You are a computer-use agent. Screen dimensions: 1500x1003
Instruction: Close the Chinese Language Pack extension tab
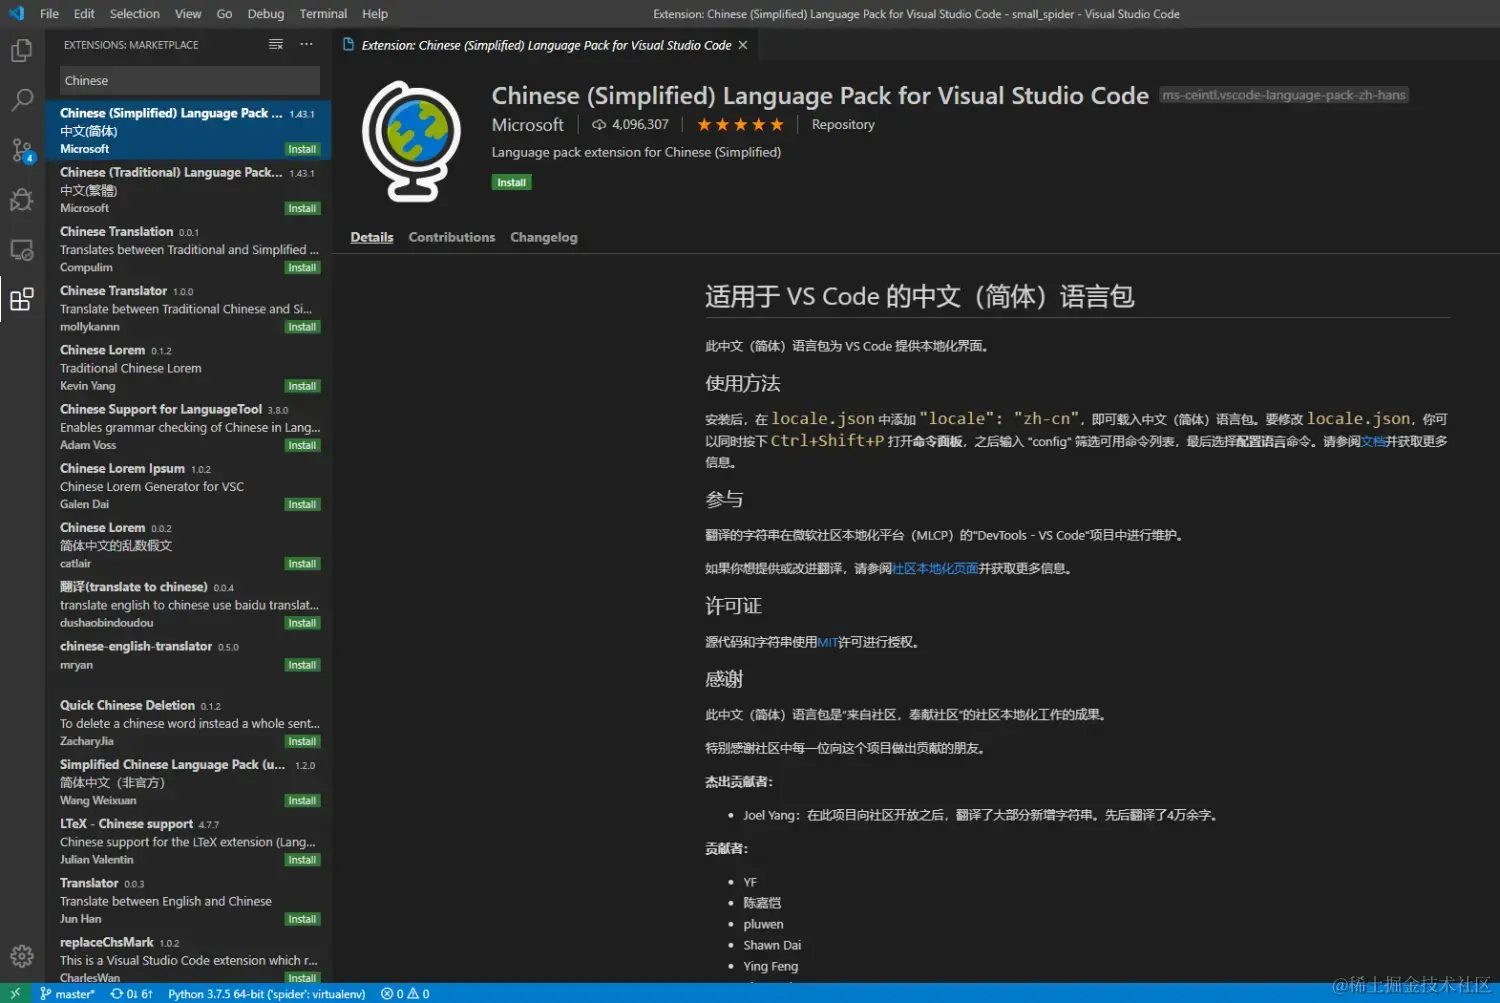(x=743, y=45)
